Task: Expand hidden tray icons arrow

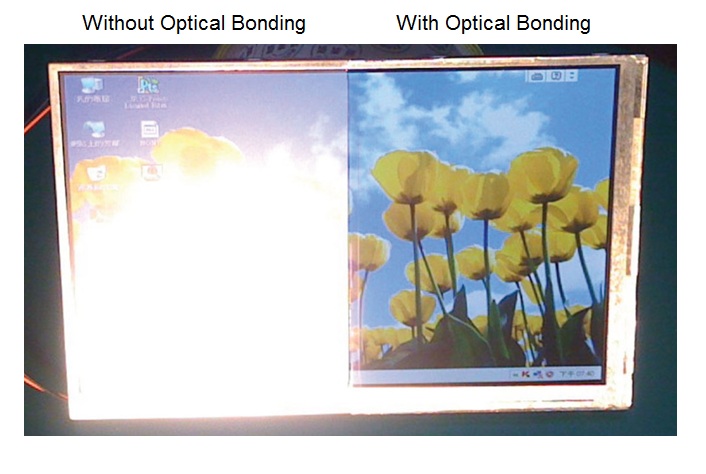Action: pos(512,374)
